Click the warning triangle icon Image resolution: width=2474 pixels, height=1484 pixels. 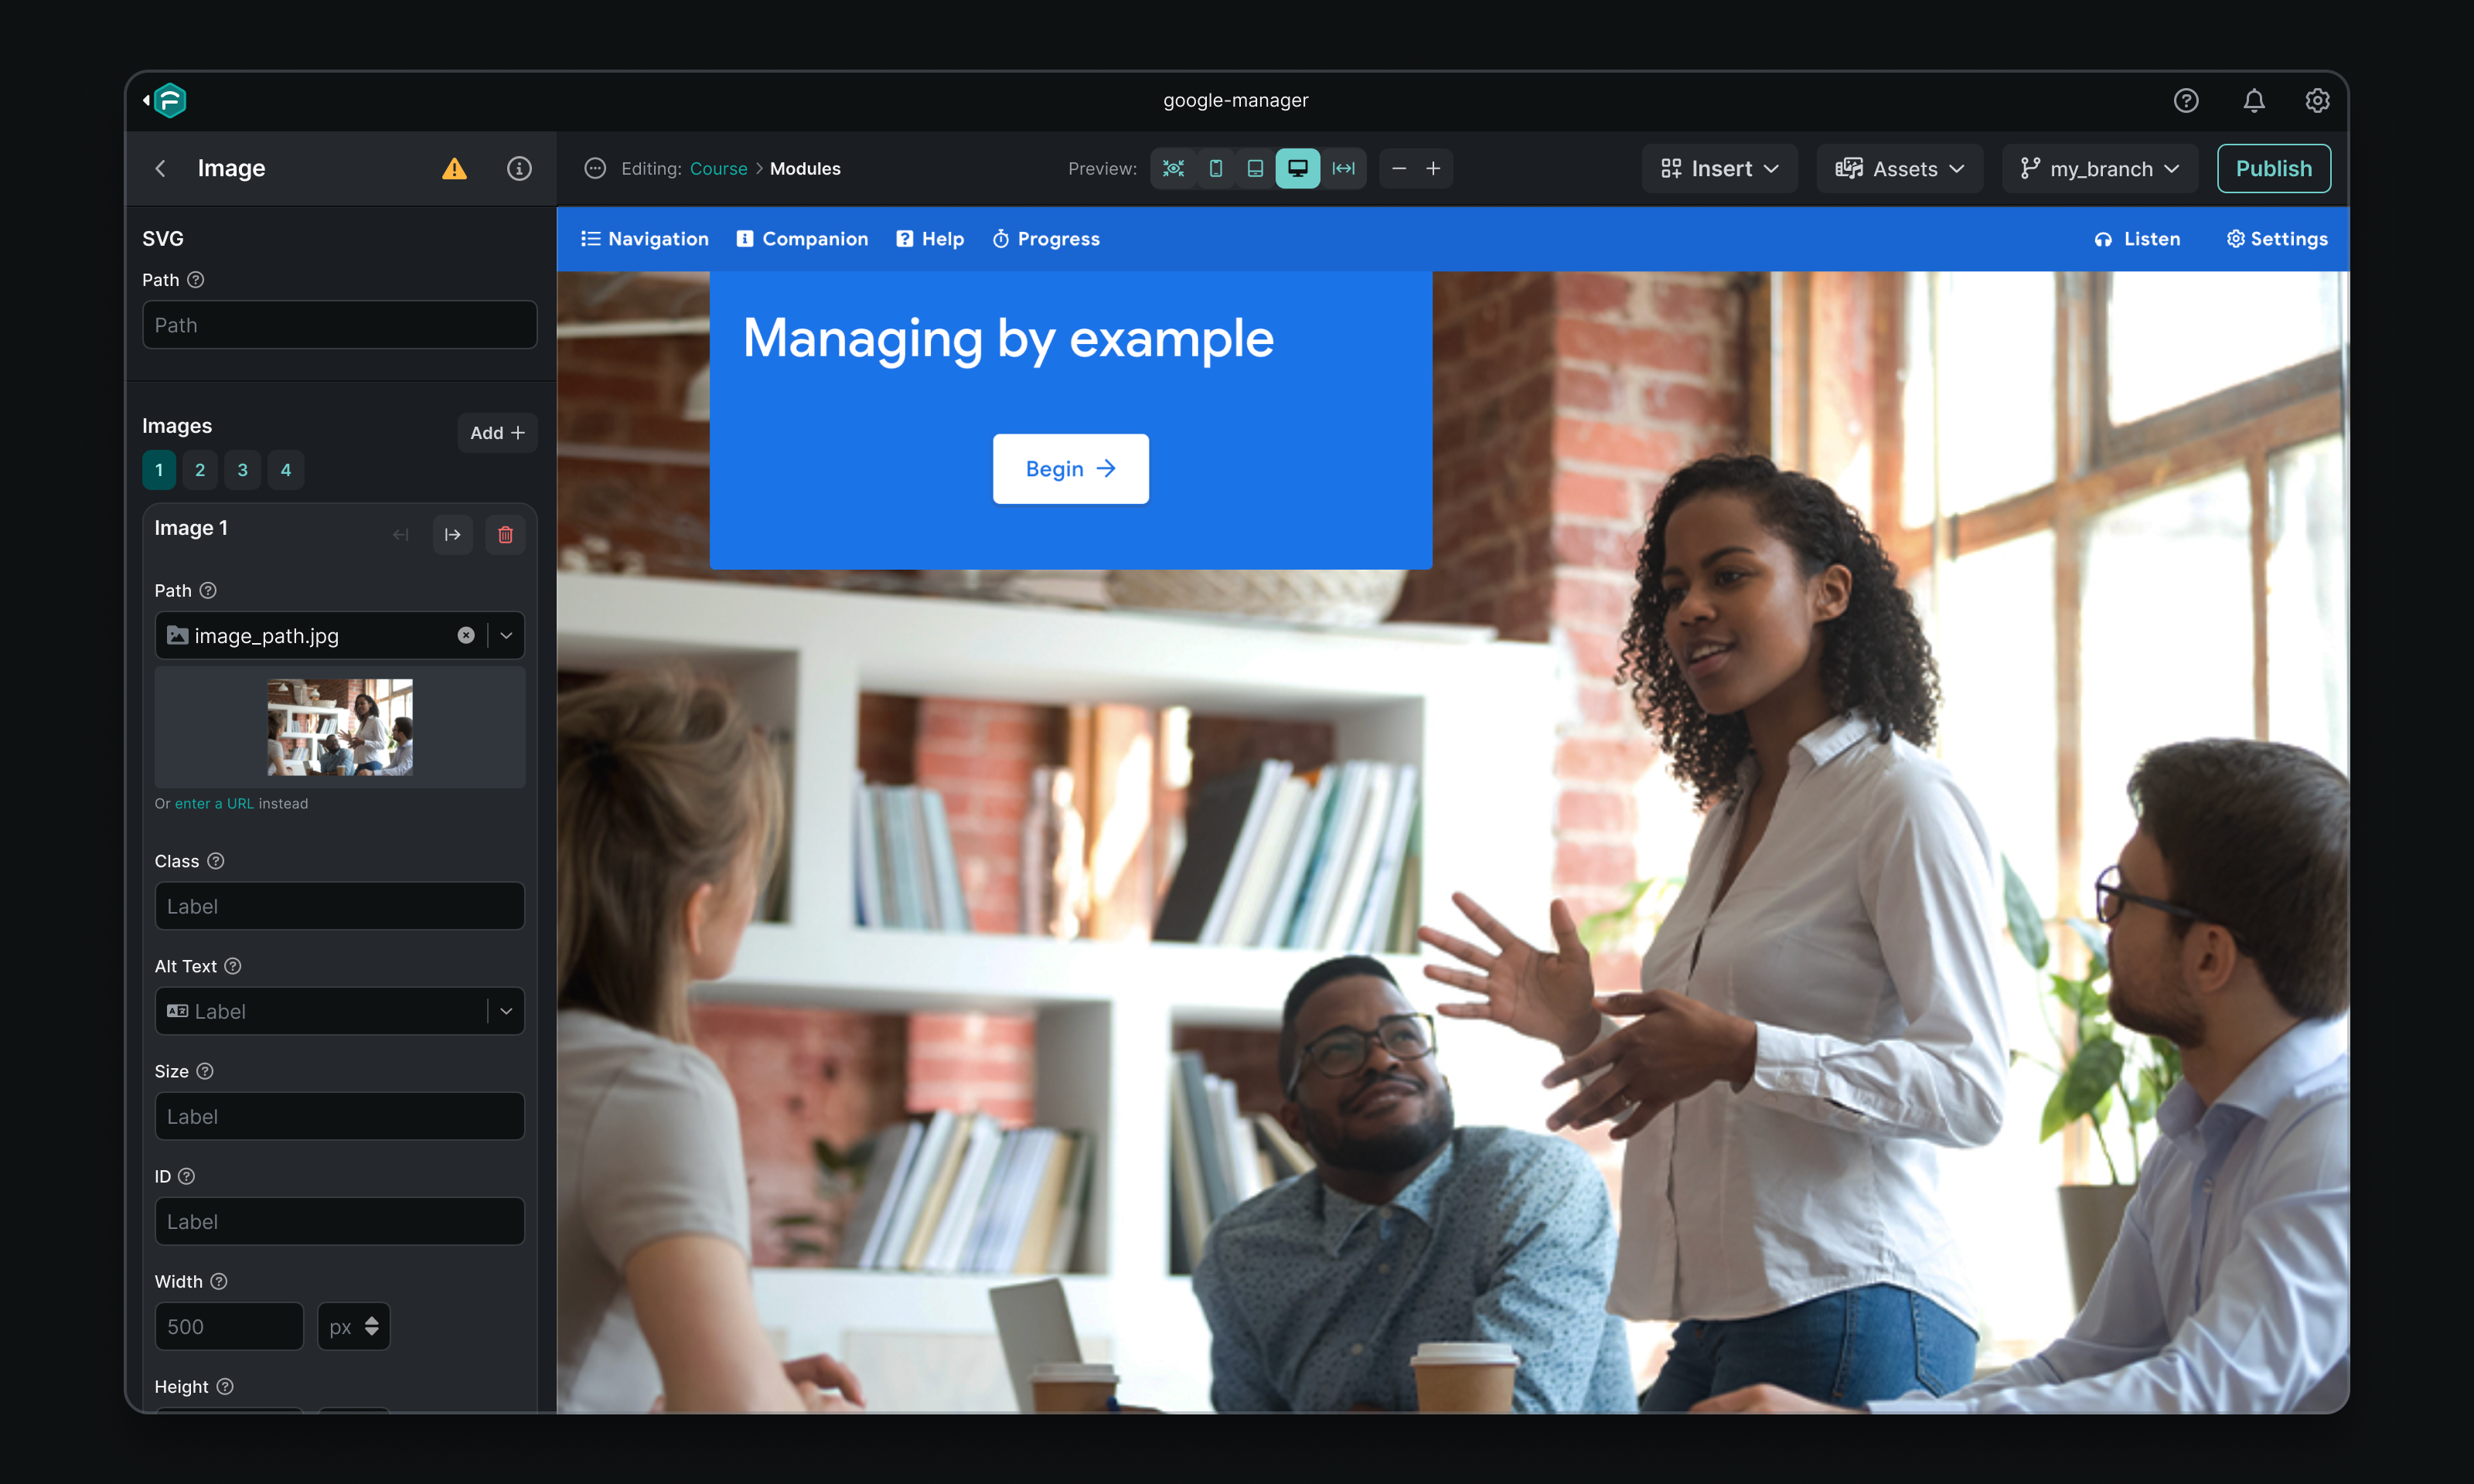click(x=454, y=168)
